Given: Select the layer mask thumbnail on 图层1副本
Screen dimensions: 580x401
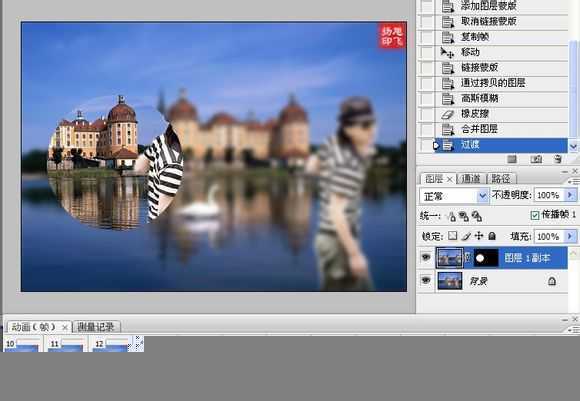Looking at the screenshot, I should tap(486, 258).
